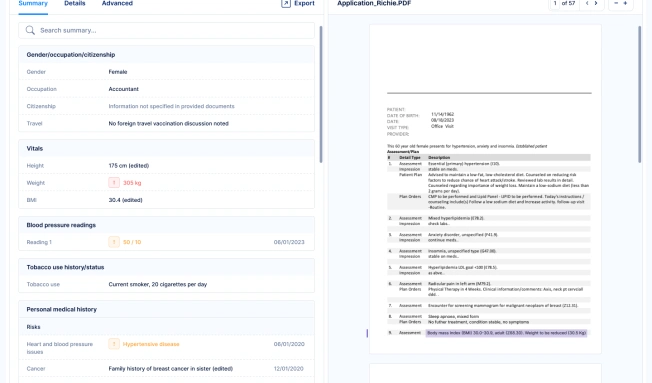
Task: Switch to the Advanced tab
Action: [117, 3]
